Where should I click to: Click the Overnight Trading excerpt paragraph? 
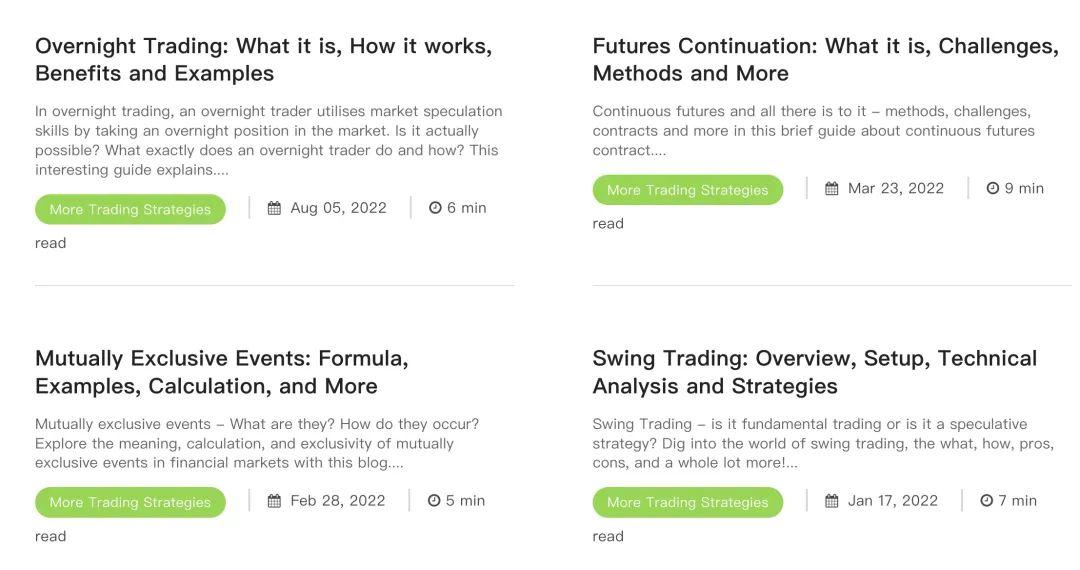[268, 140]
